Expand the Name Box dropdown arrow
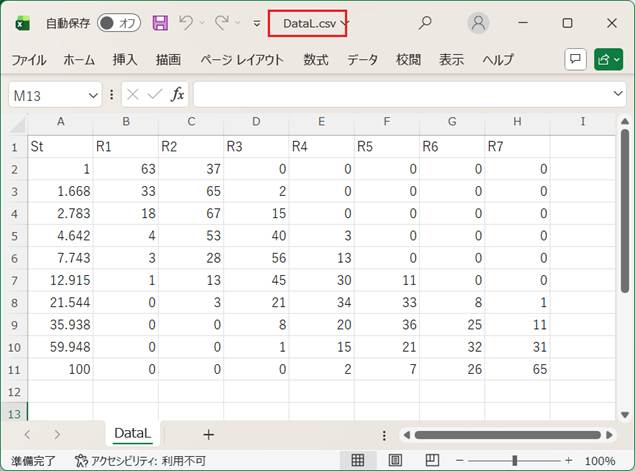Viewport: 635px width, 471px height. click(93, 94)
